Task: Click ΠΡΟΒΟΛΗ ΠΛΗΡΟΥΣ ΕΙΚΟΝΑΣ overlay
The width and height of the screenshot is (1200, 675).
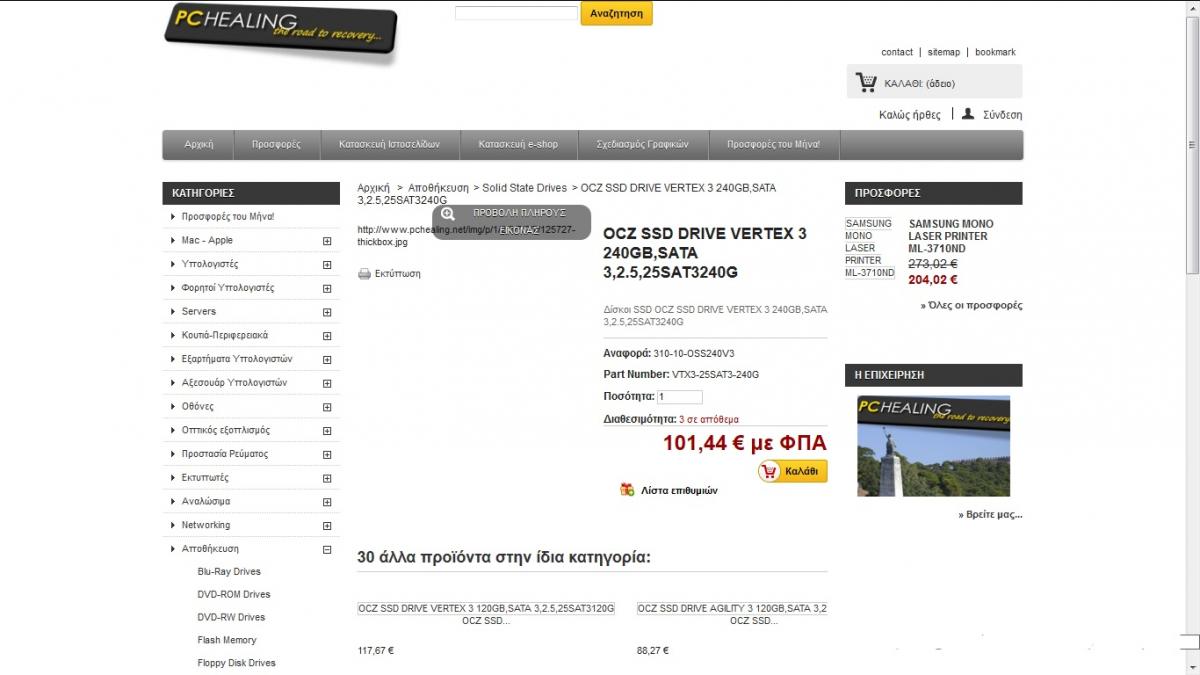Action: [512, 221]
